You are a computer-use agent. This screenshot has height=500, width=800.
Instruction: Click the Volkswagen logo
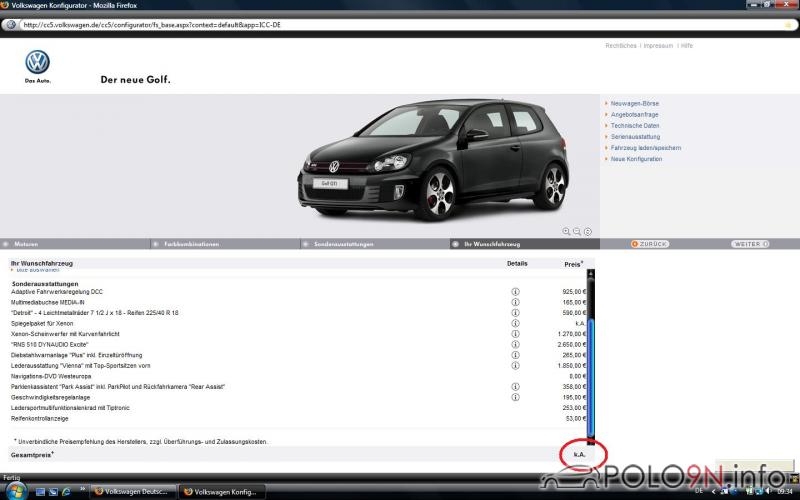click(37, 62)
